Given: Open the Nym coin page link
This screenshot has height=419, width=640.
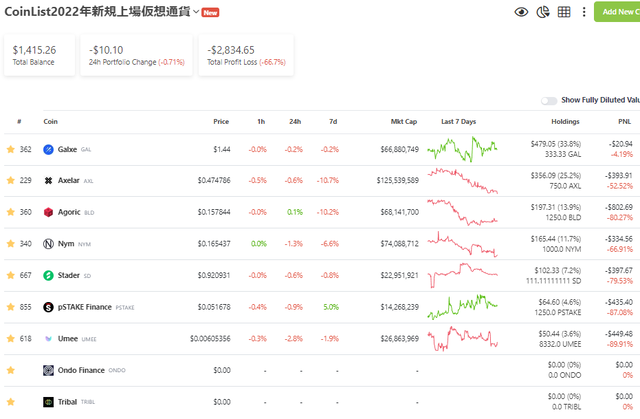Looking at the screenshot, I should [66, 244].
